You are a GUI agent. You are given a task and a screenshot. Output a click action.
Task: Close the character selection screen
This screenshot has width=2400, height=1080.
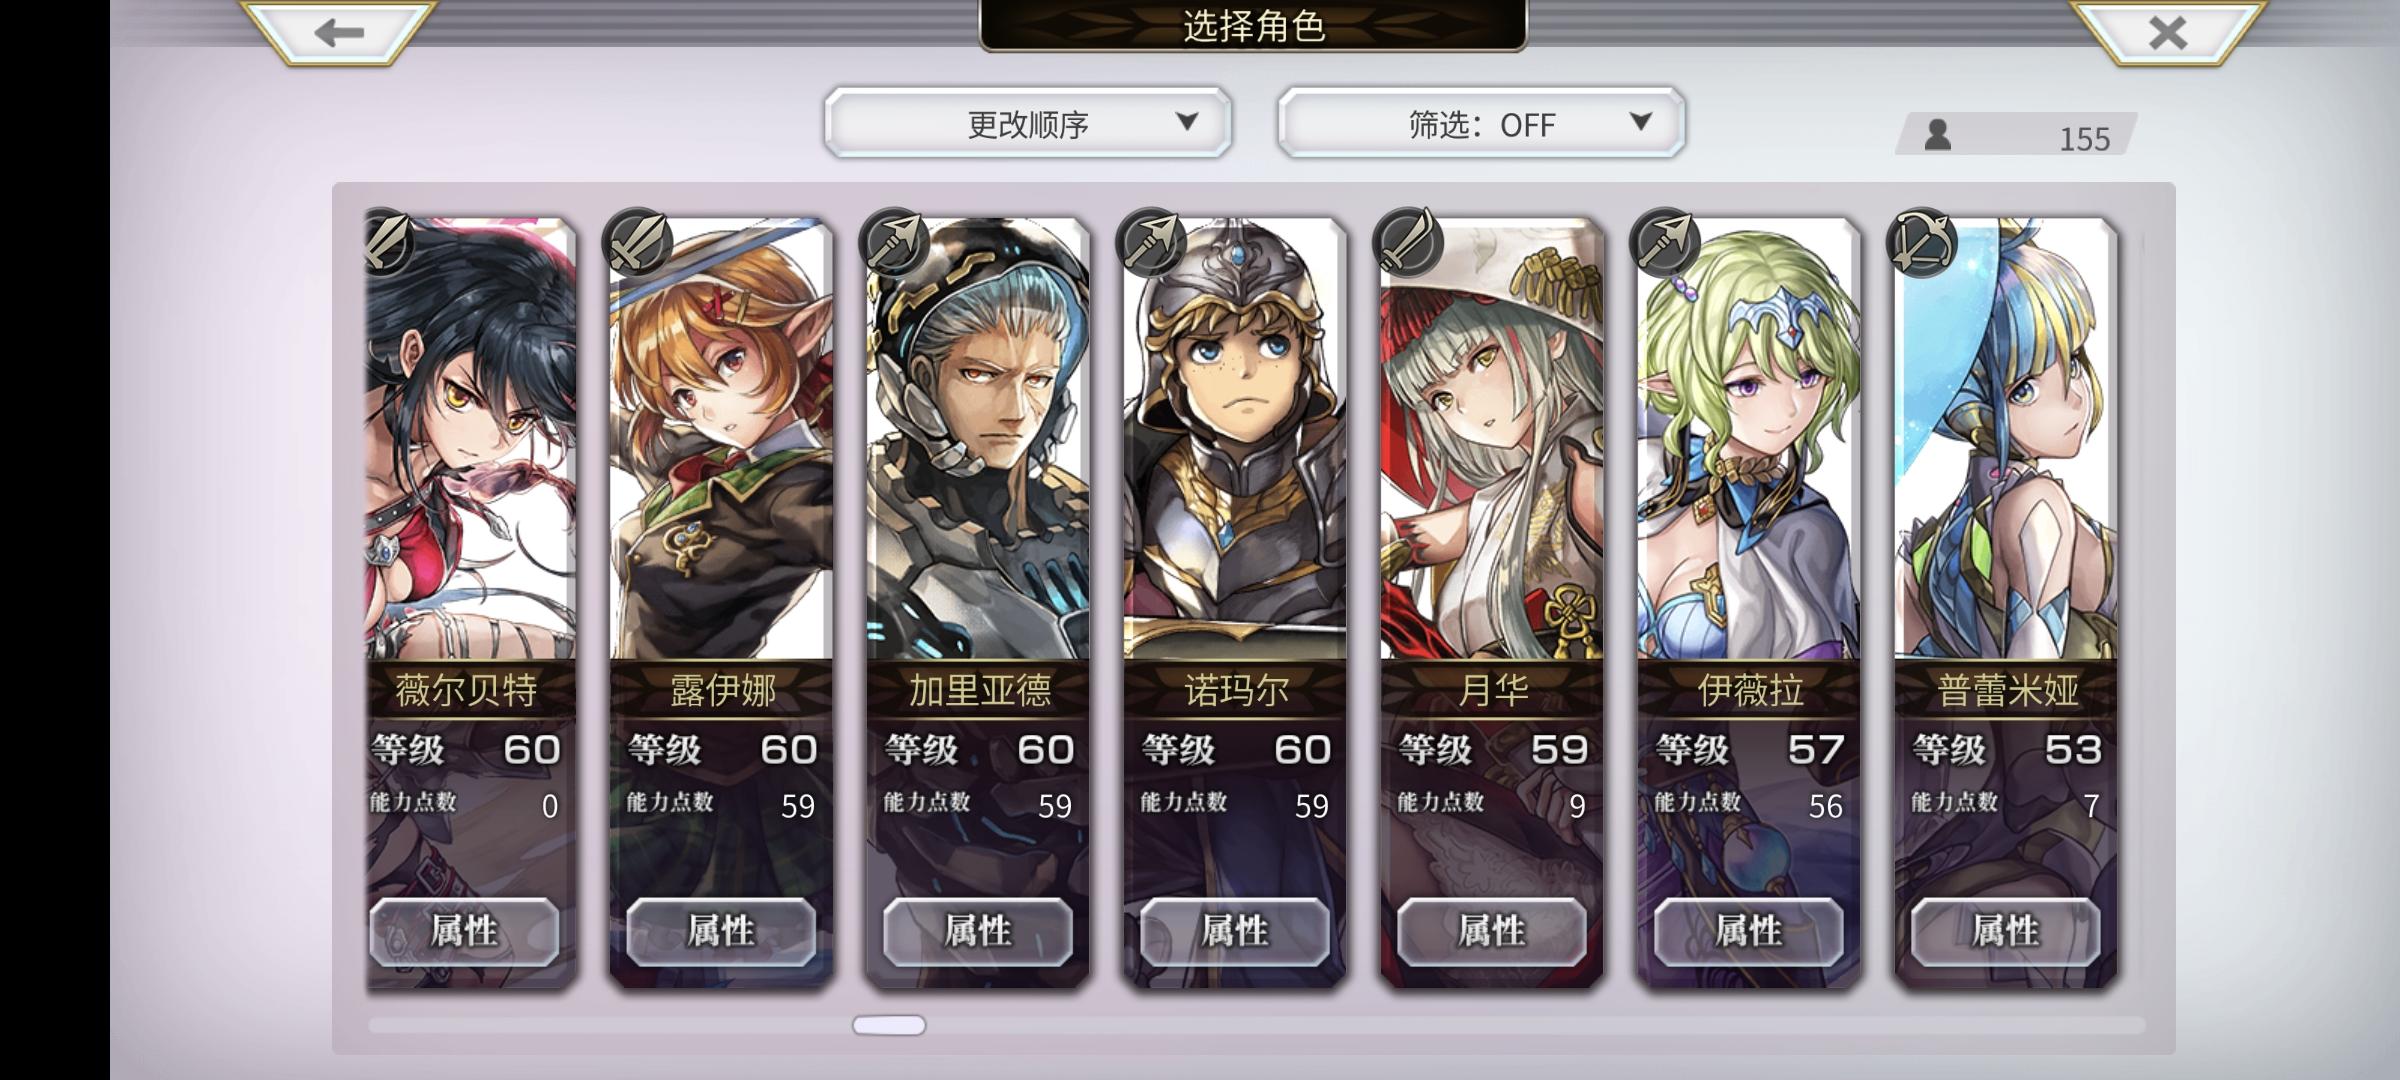[2167, 32]
